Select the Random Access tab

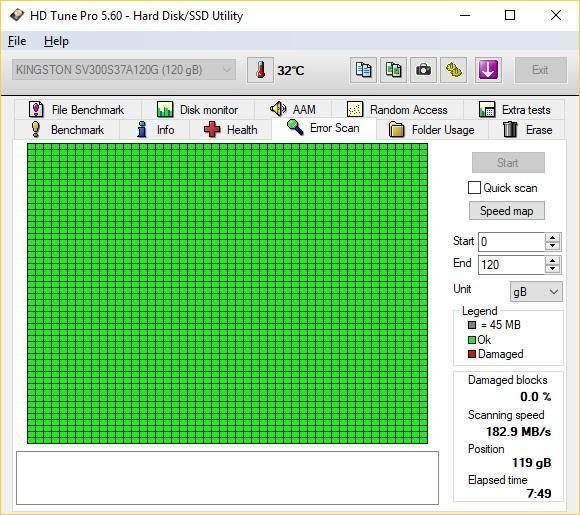point(397,110)
